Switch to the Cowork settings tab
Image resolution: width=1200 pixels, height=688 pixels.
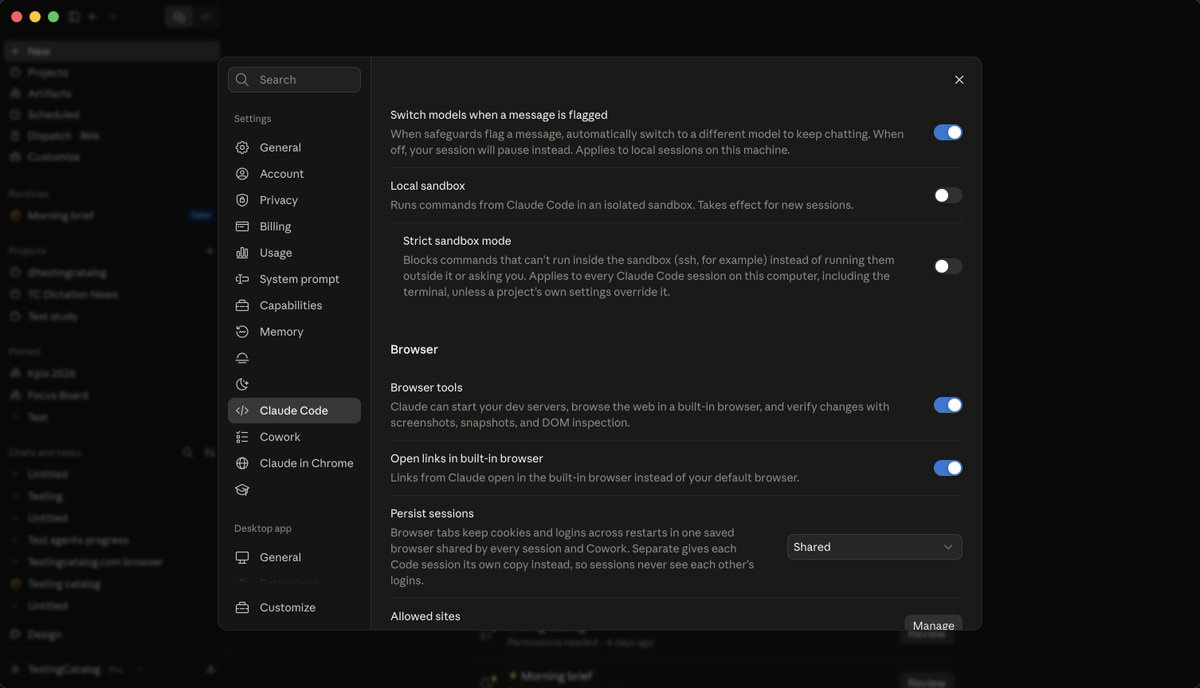point(294,437)
